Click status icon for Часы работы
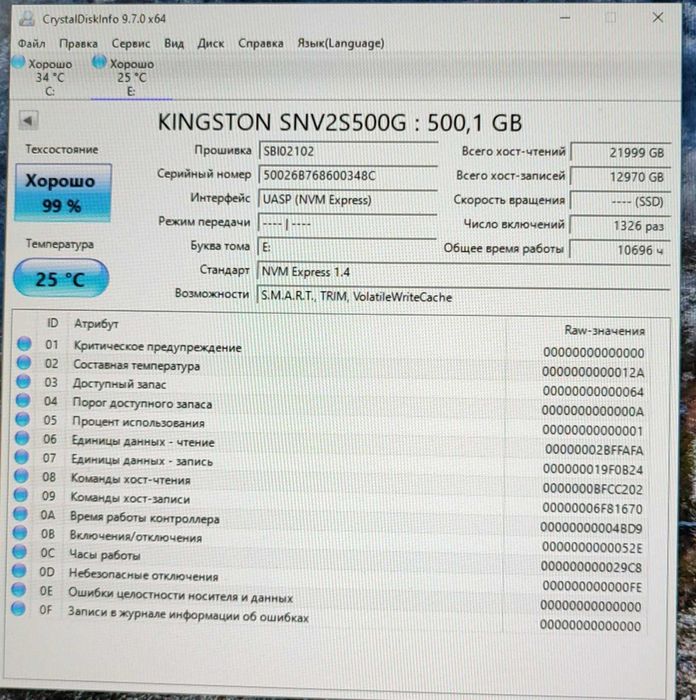 pos(19,552)
